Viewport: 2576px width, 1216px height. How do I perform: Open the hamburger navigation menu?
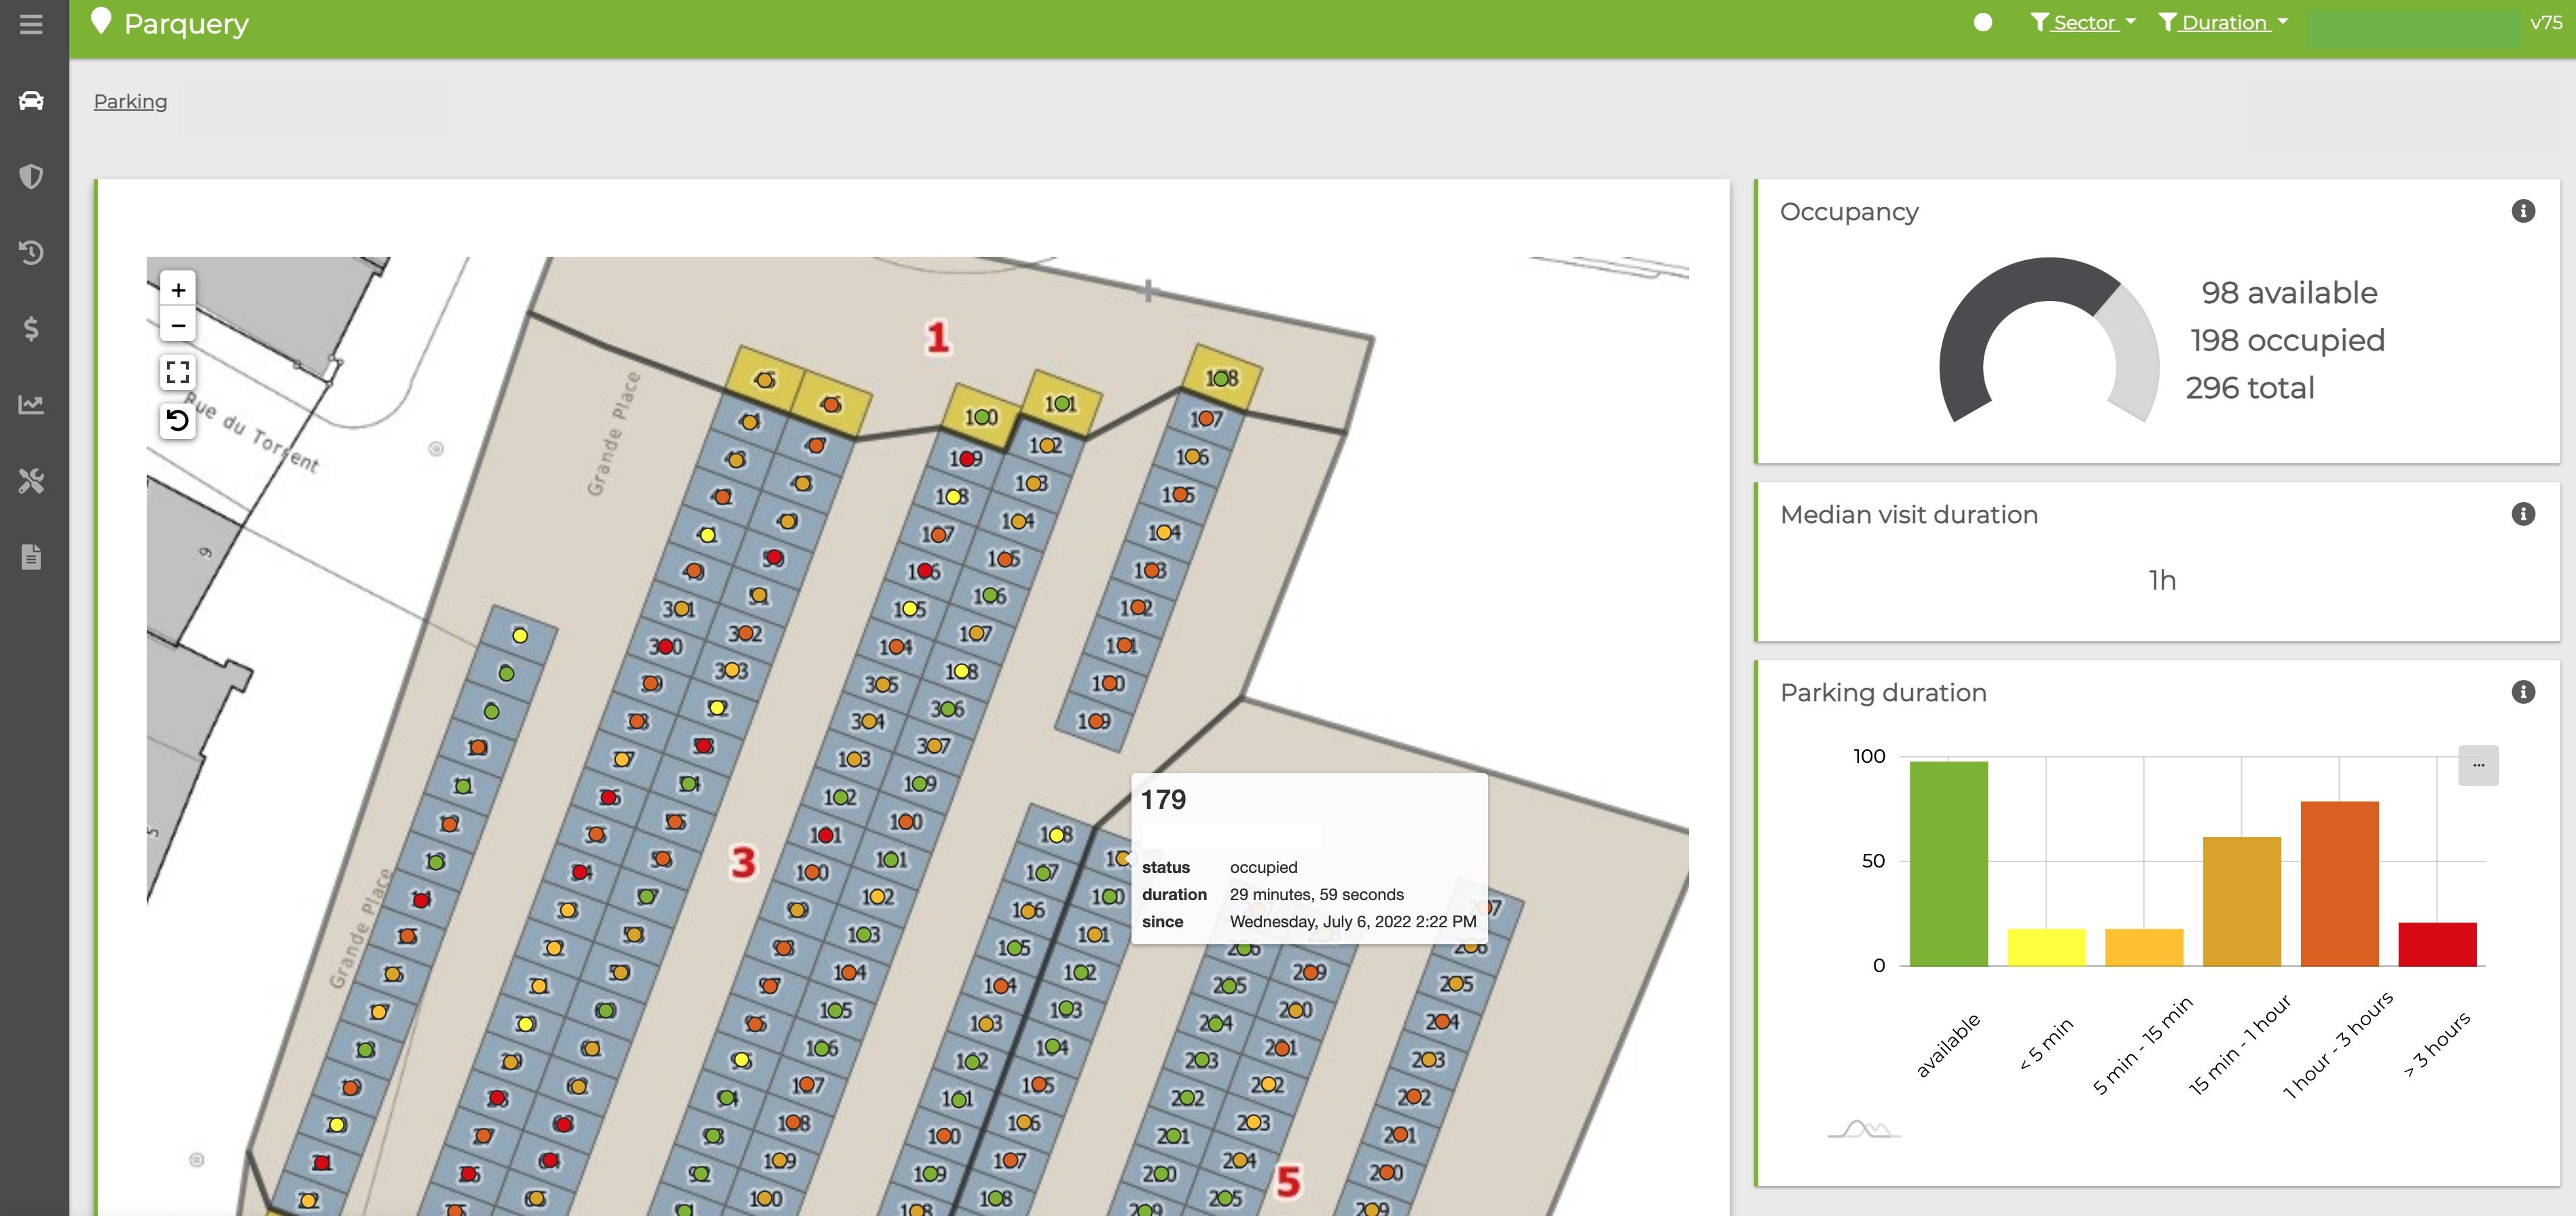coord(31,25)
